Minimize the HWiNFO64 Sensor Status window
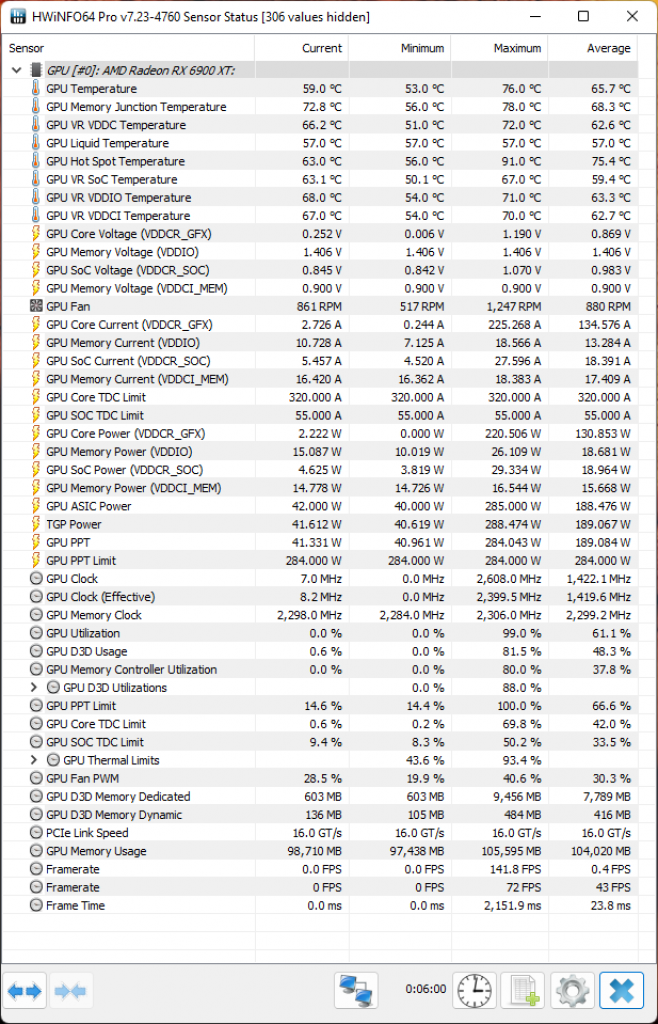658x1024 pixels. pyautogui.click(x=535, y=17)
